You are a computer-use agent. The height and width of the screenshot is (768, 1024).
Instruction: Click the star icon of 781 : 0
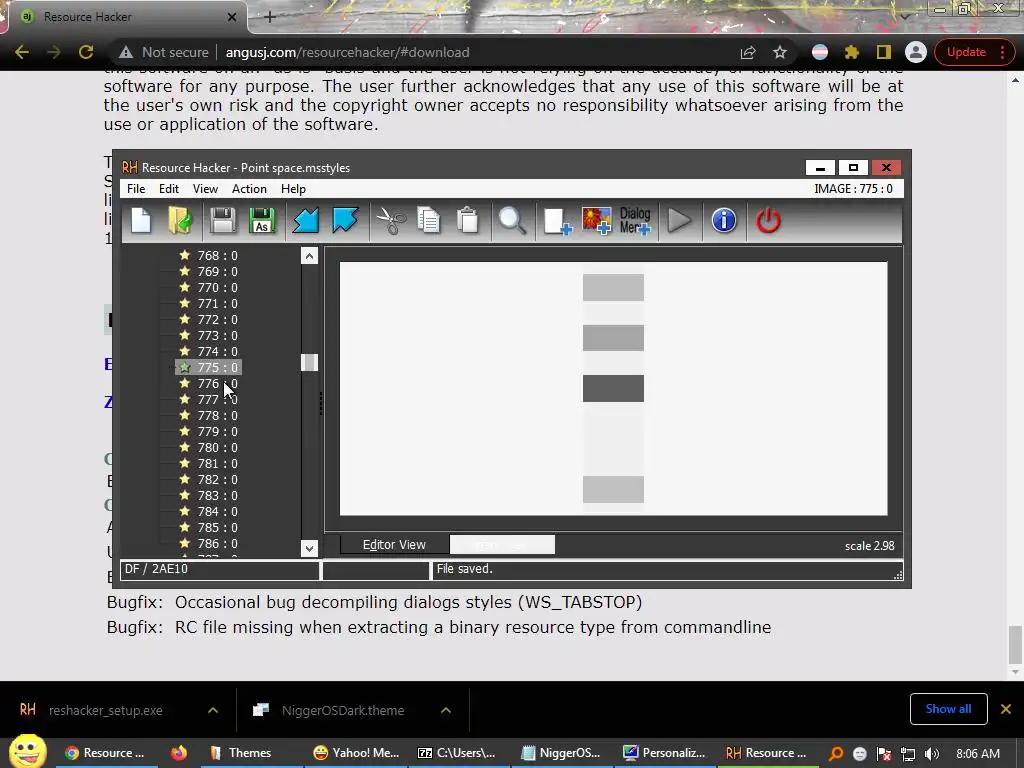185,463
